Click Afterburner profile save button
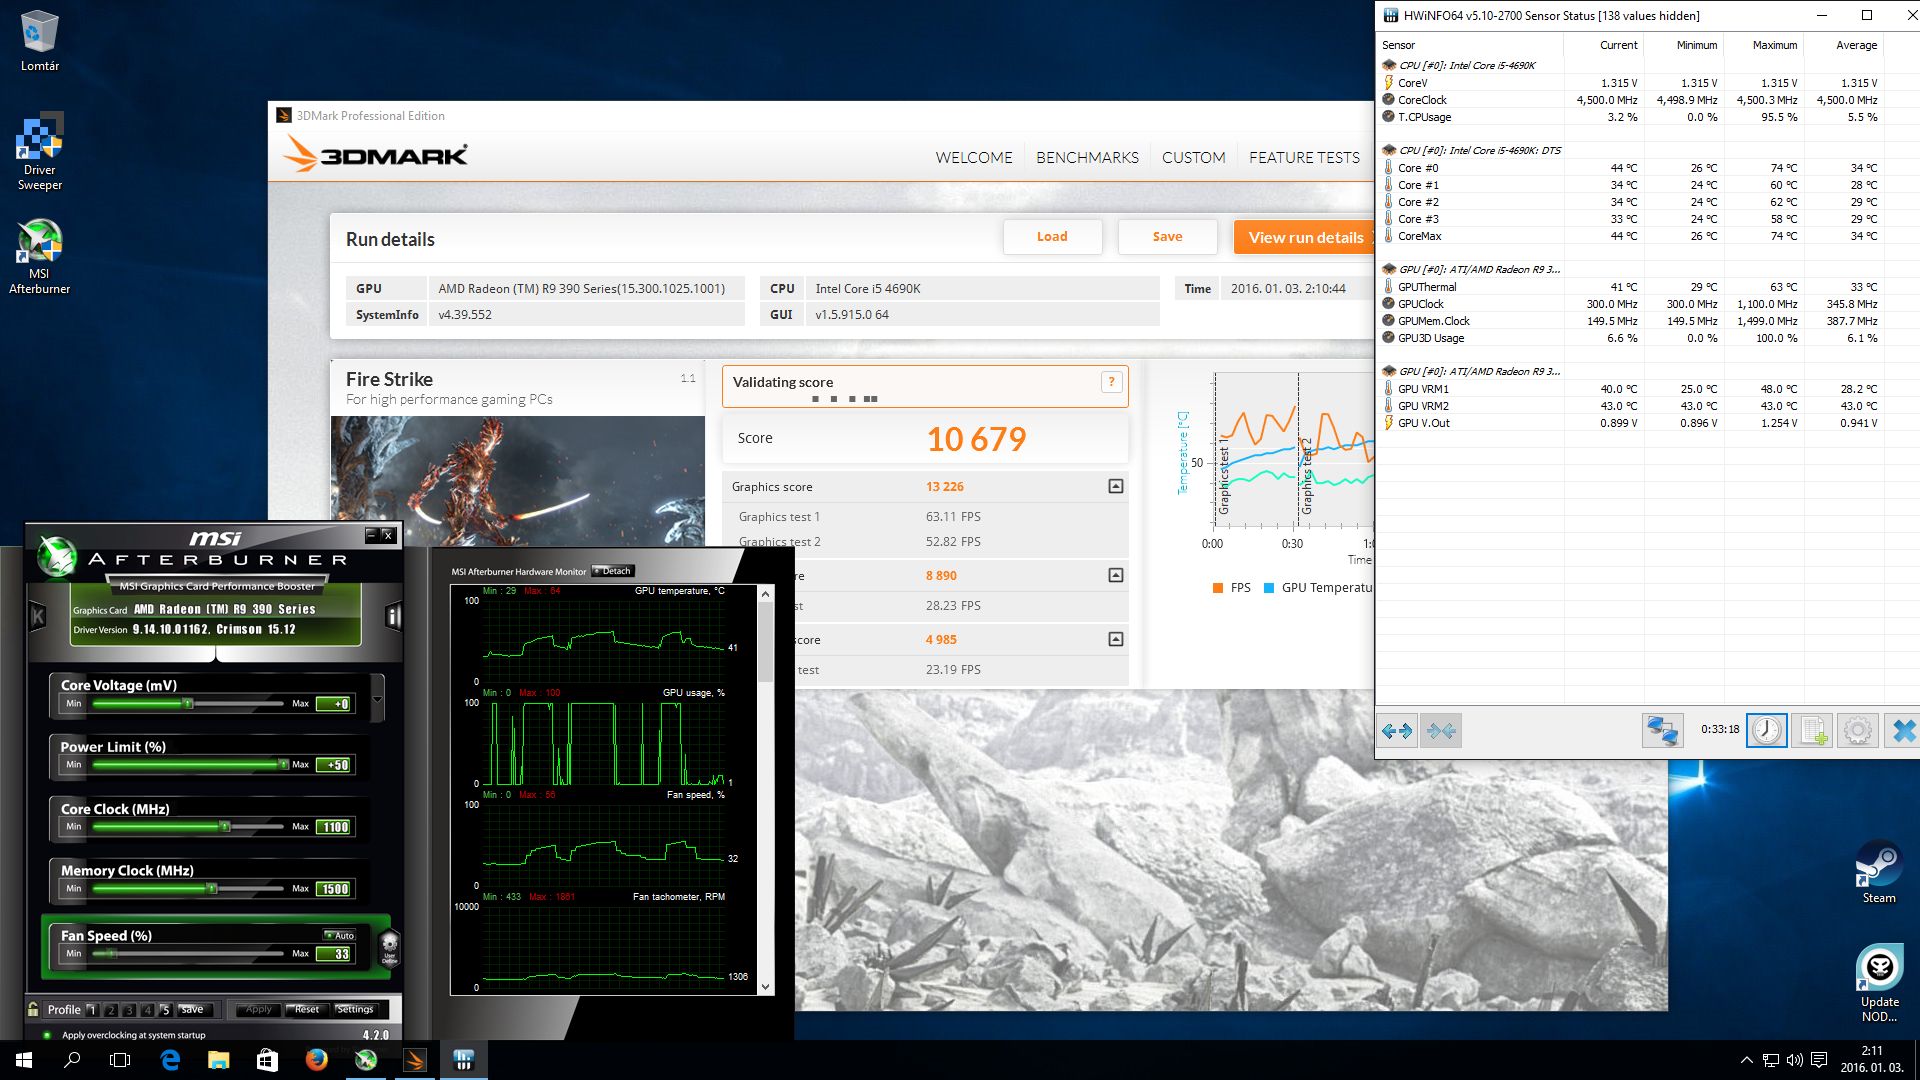Viewport: 1920px width, 1080px height. pos(192,1010)
